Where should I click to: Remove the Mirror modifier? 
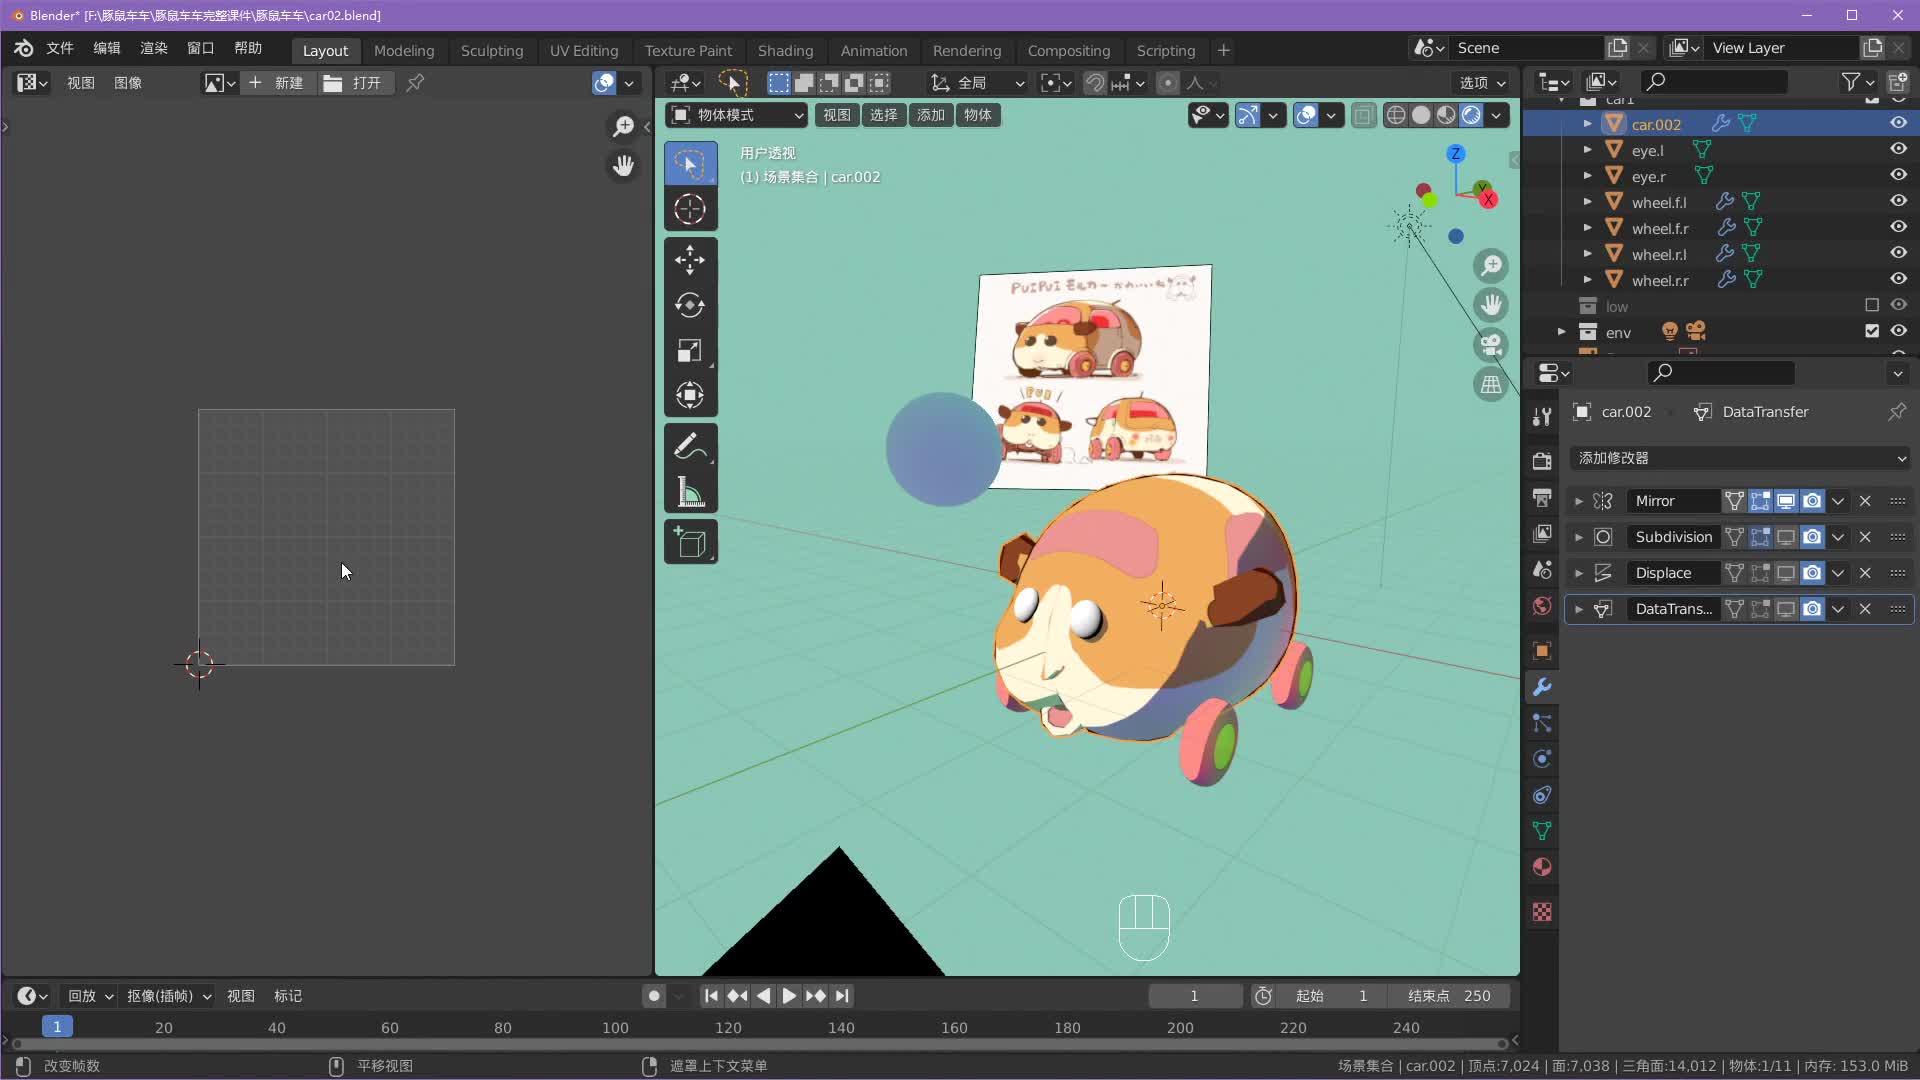[1865, 501]
